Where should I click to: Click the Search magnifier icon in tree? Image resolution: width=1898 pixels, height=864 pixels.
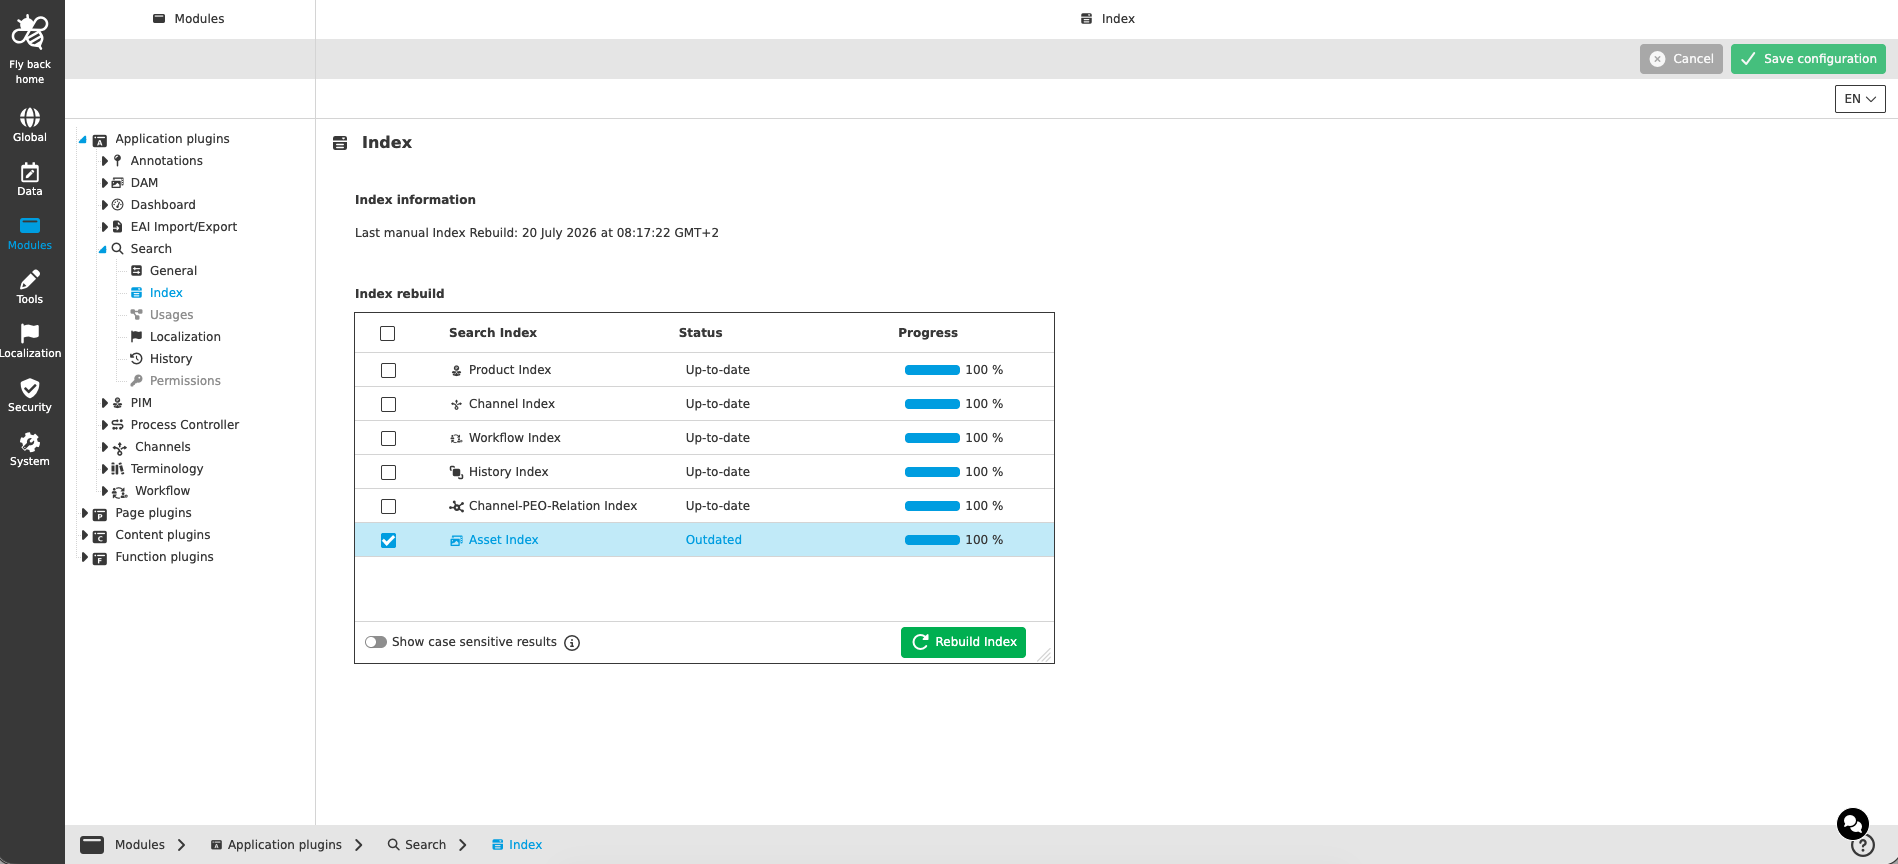(x=118, y=249)
